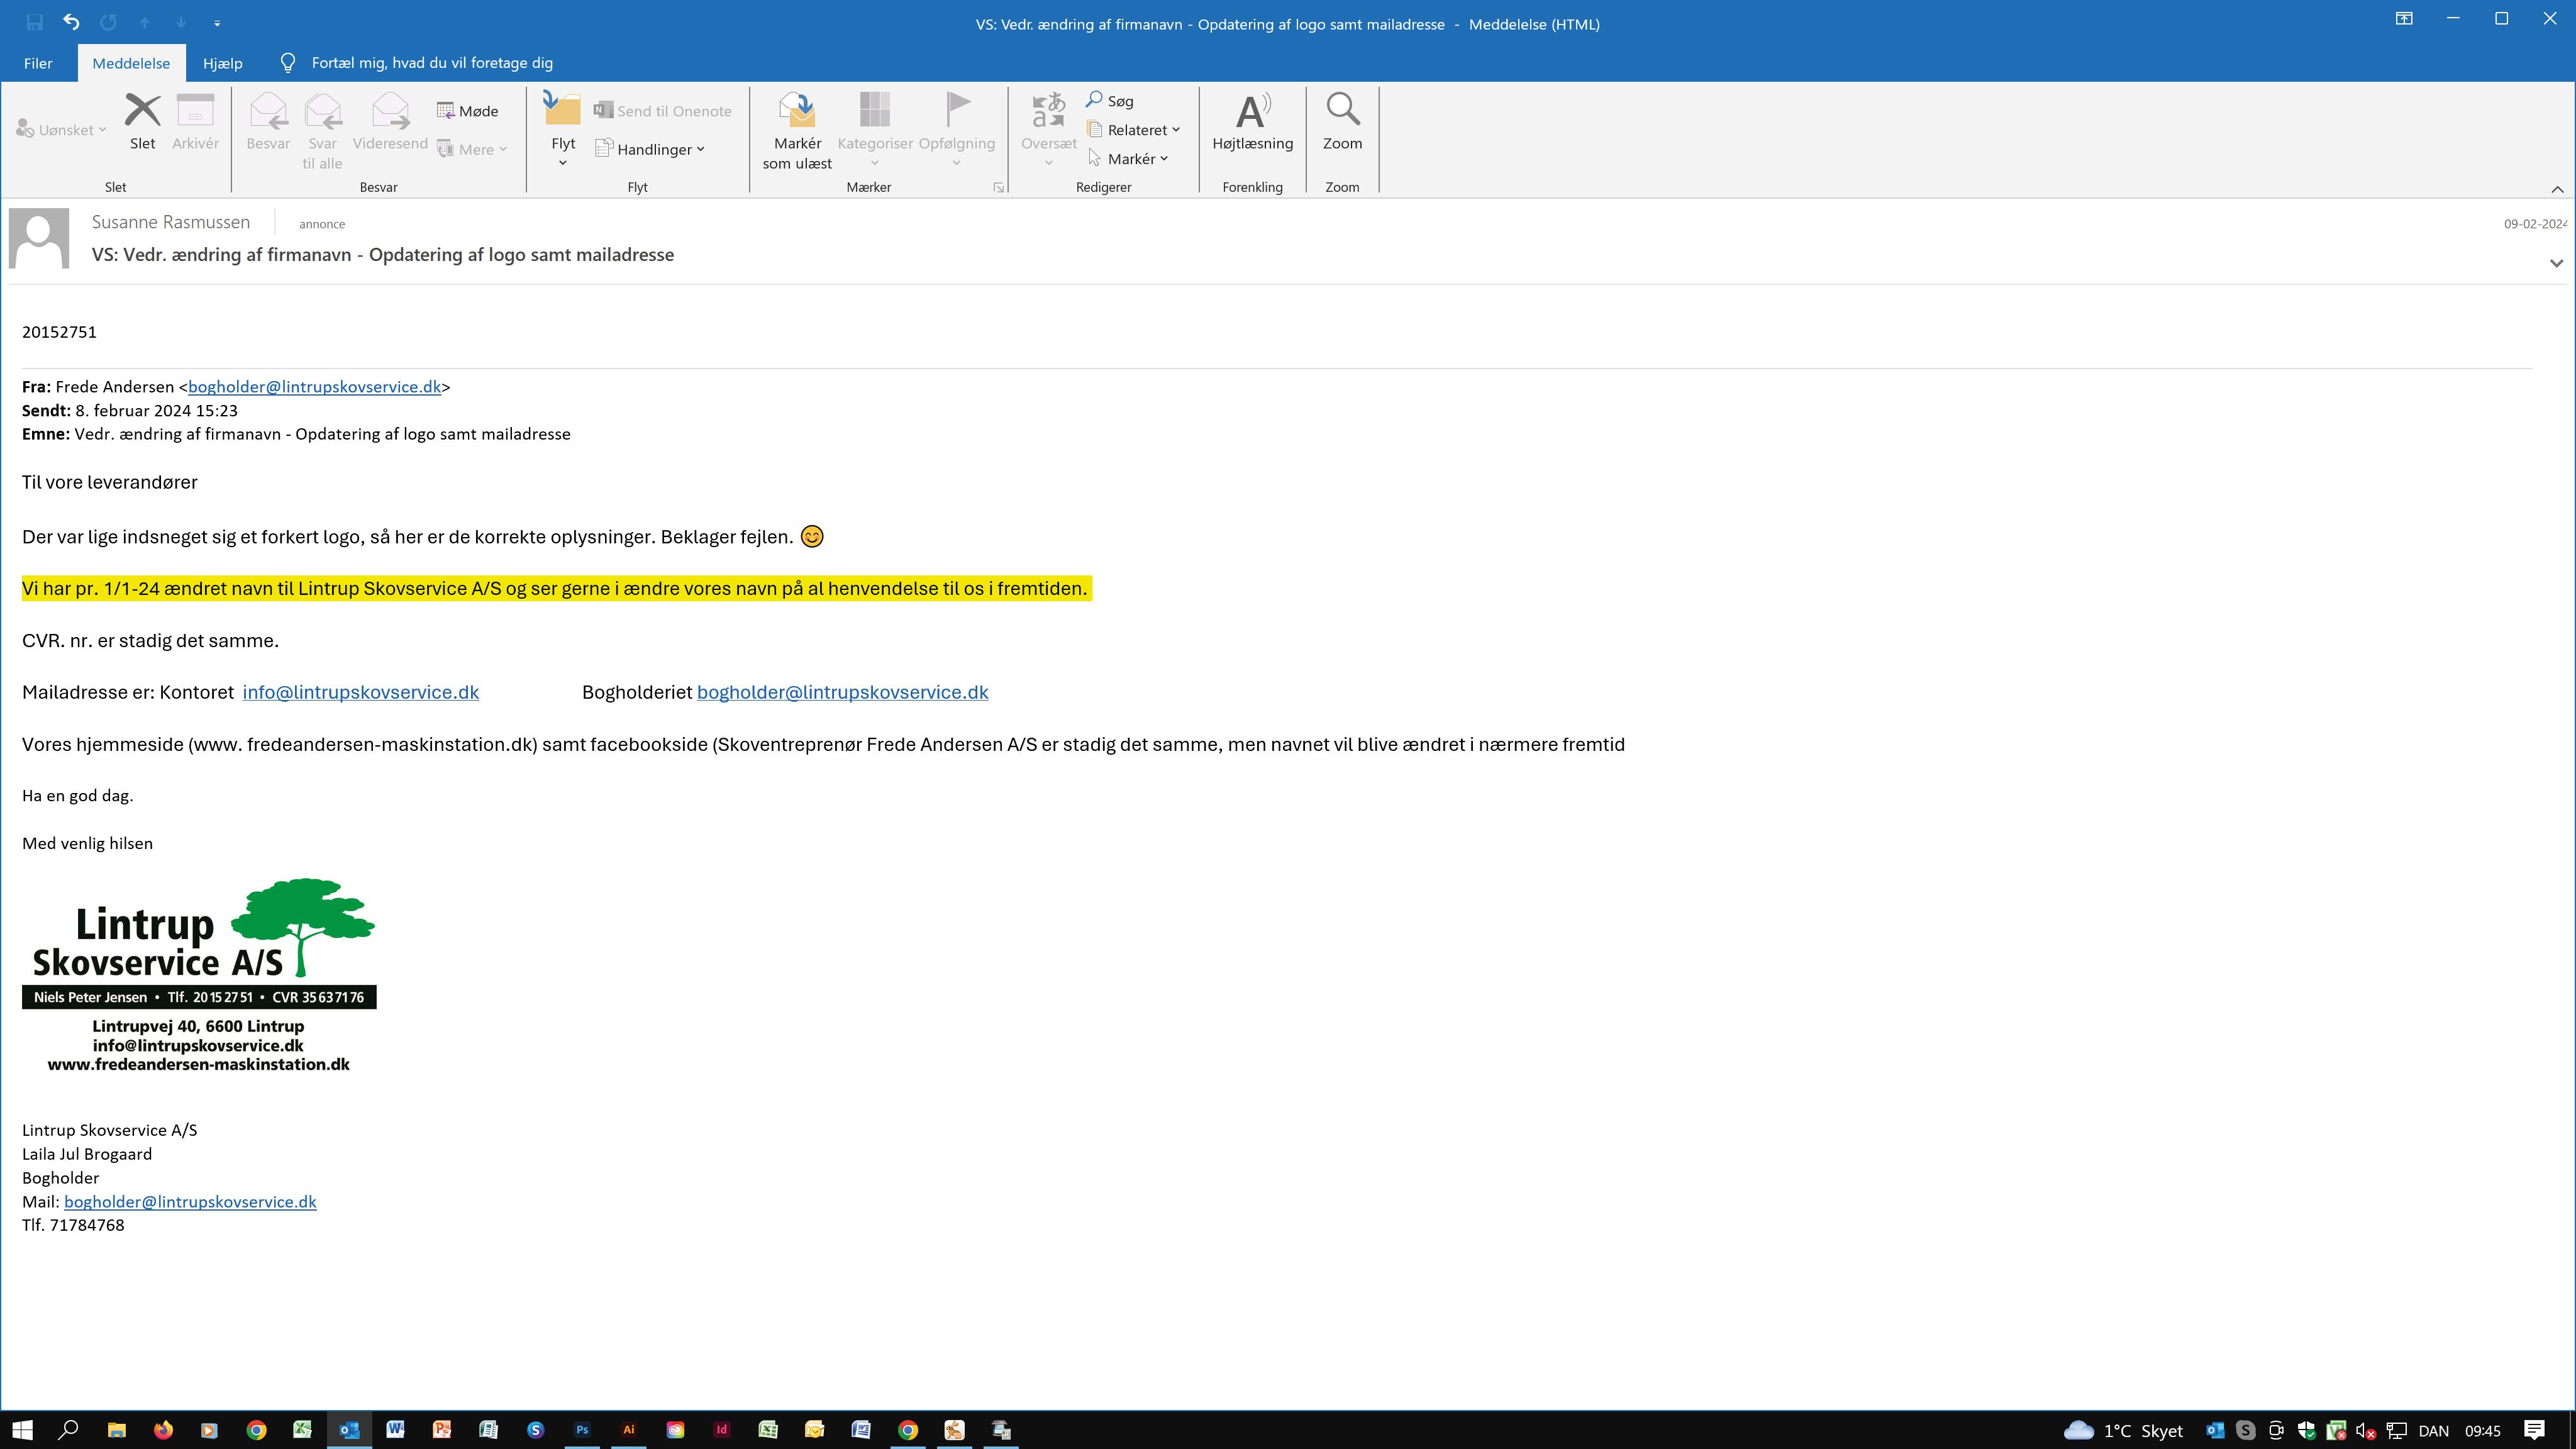Image resolution: width=2576 pixels, height=1449 pixels.
Task: Switch to the Hjælp tab
Action: (x=222, y=63)
